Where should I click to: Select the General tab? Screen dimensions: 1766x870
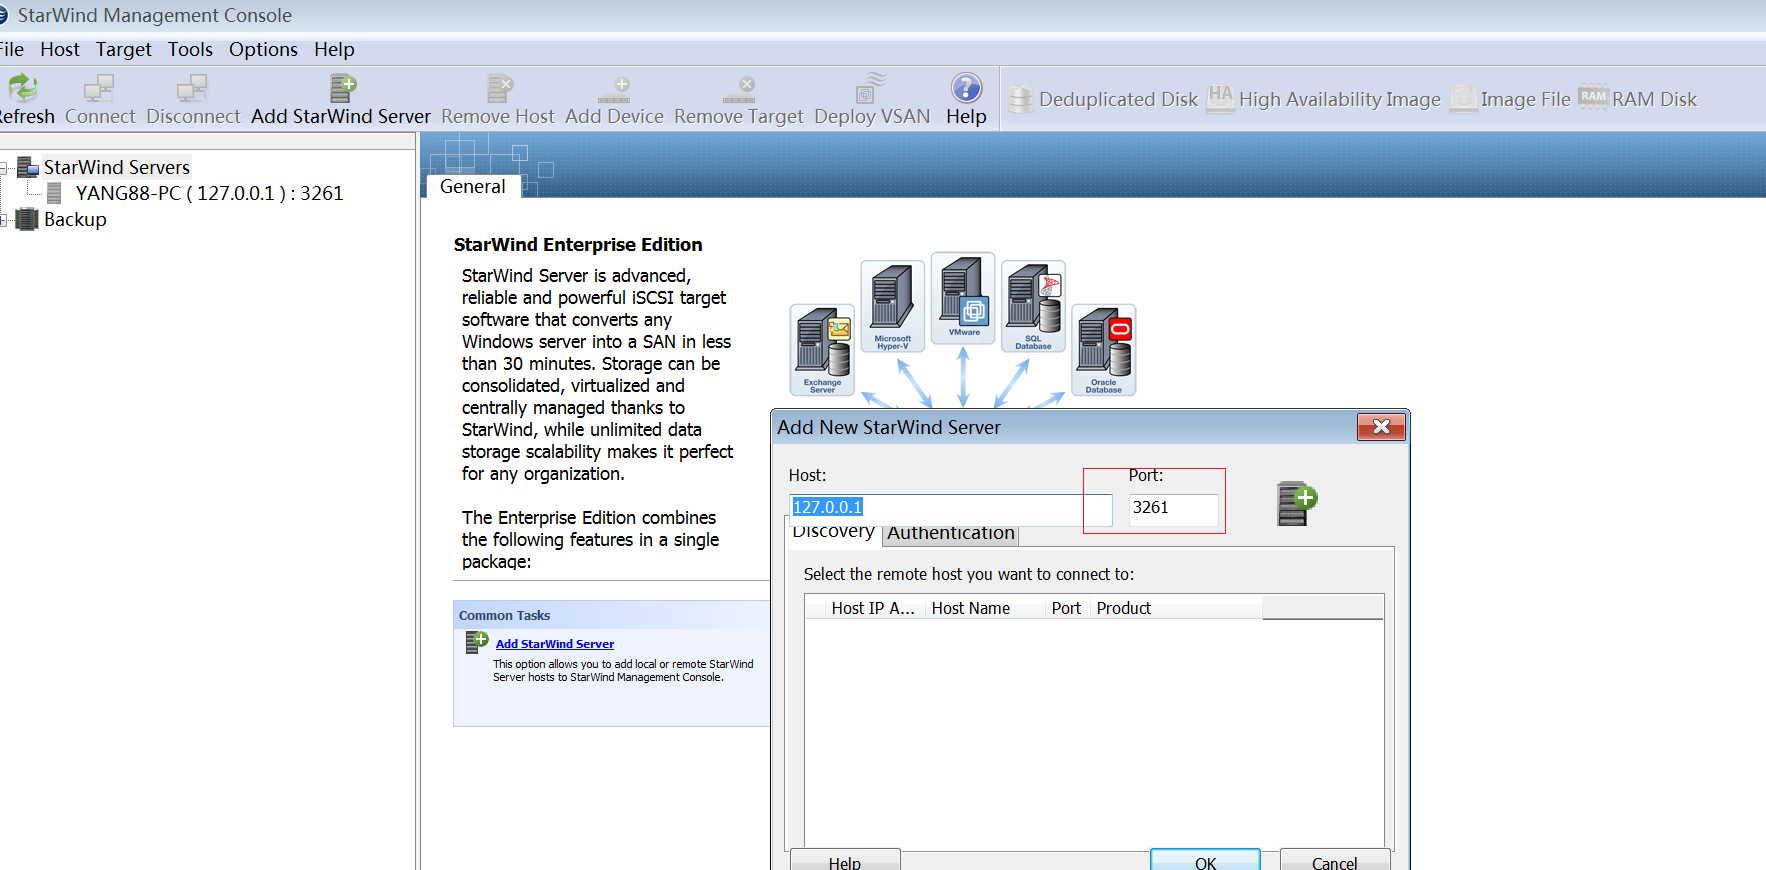473,186
